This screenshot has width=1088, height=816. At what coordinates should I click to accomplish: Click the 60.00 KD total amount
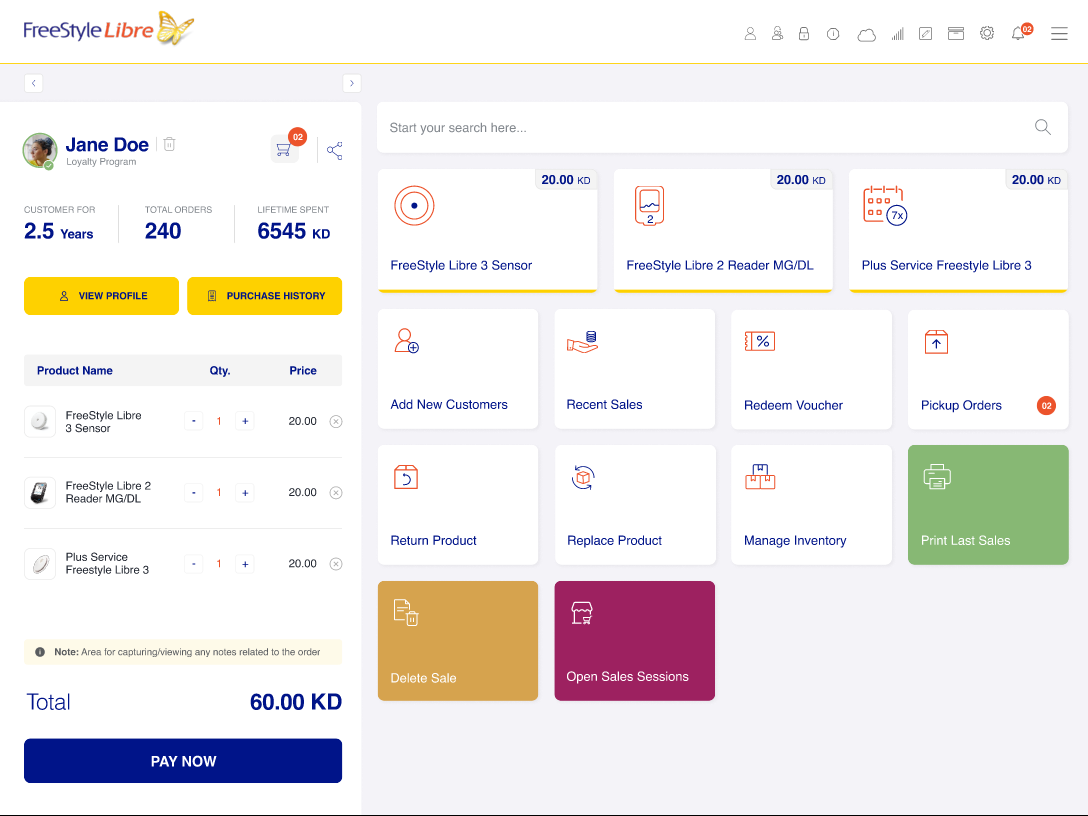tap(296, 702)
